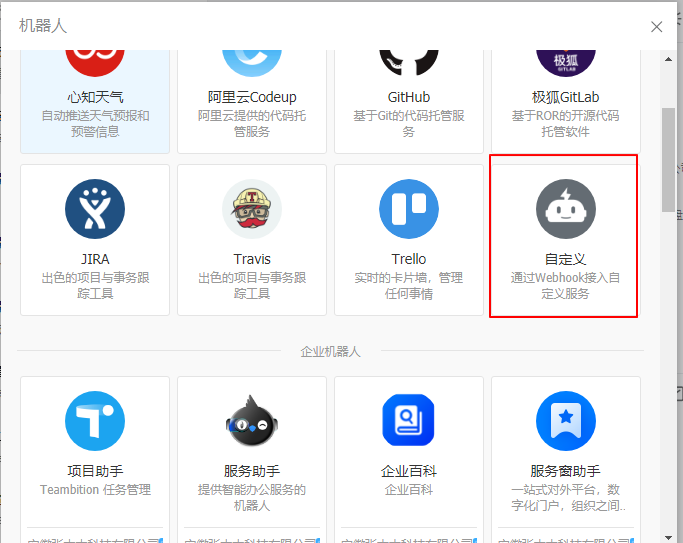Pick the 极狐GitLab robot icon

point(565,63)
